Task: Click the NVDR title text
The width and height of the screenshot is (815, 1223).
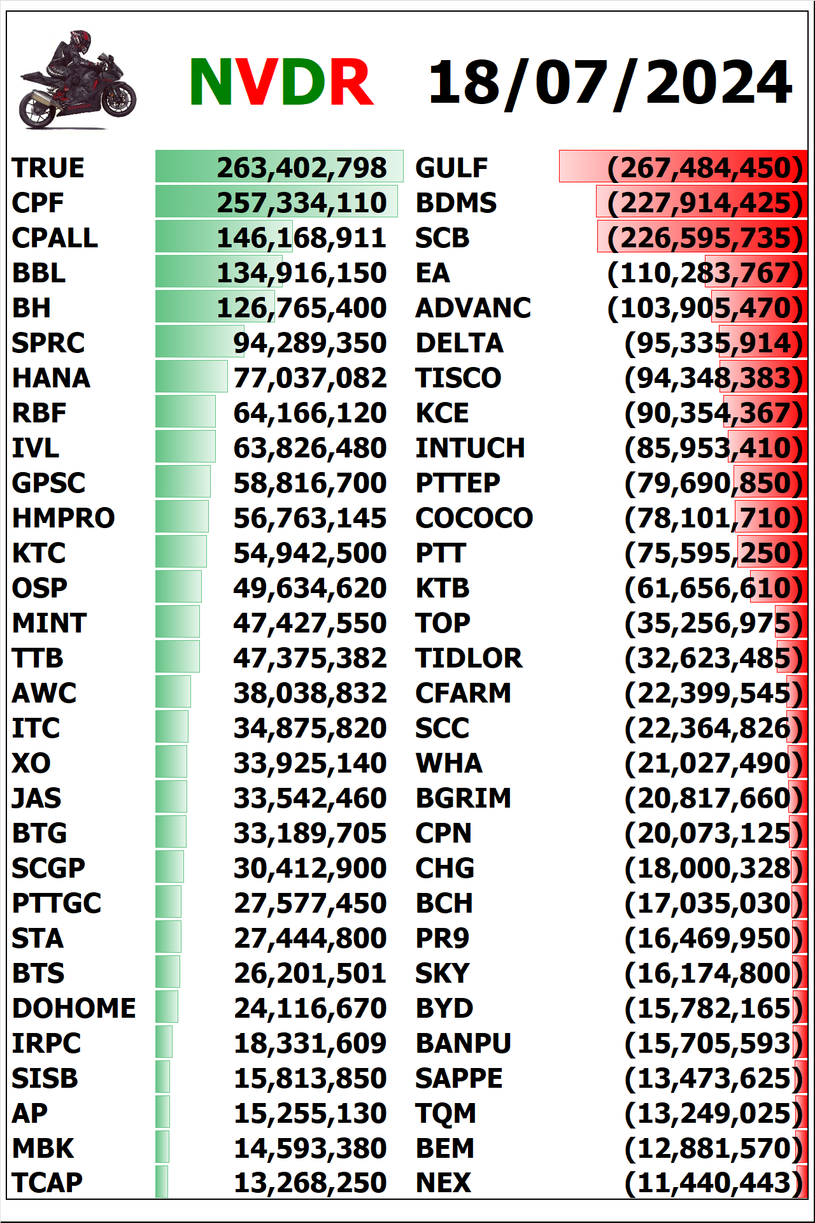Action: click(x=281, y=82)
